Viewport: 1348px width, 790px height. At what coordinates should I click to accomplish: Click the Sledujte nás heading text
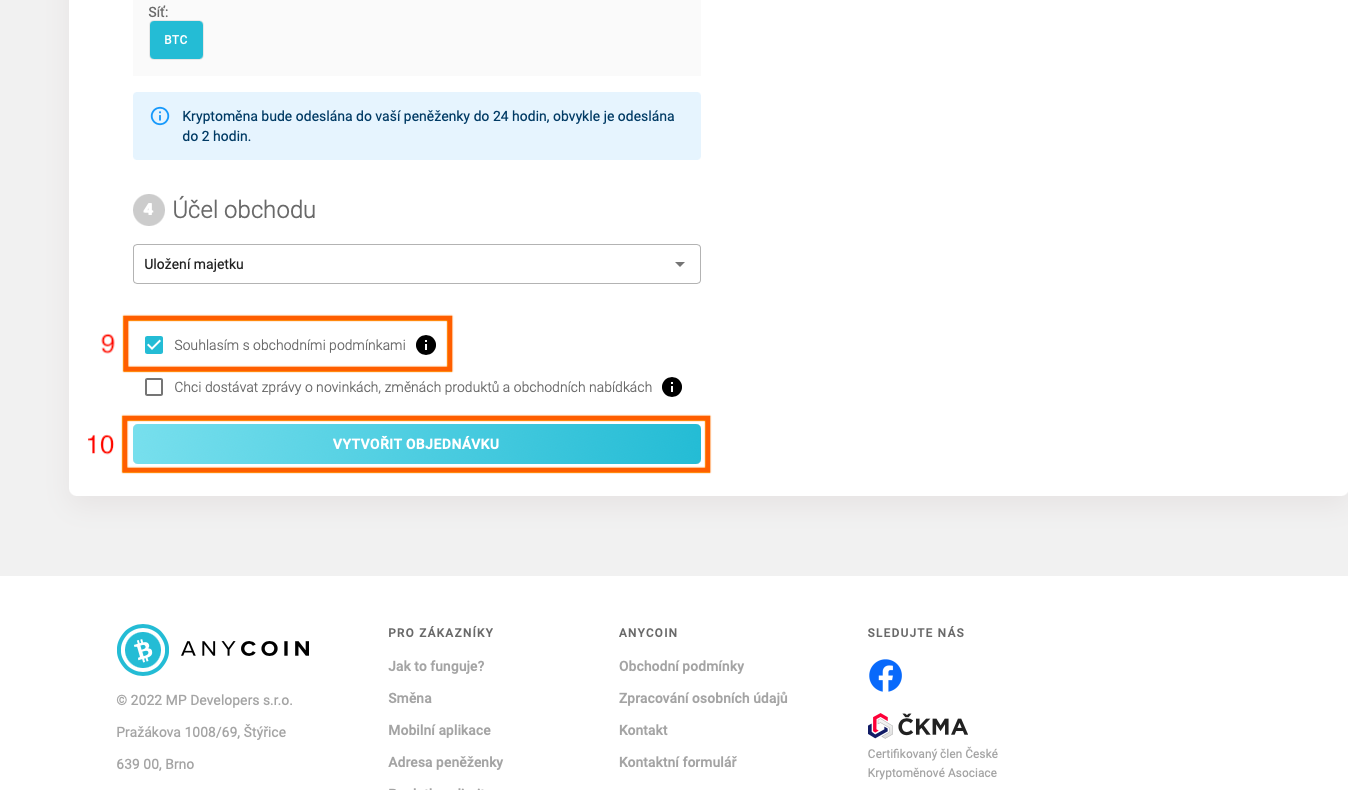916,633
